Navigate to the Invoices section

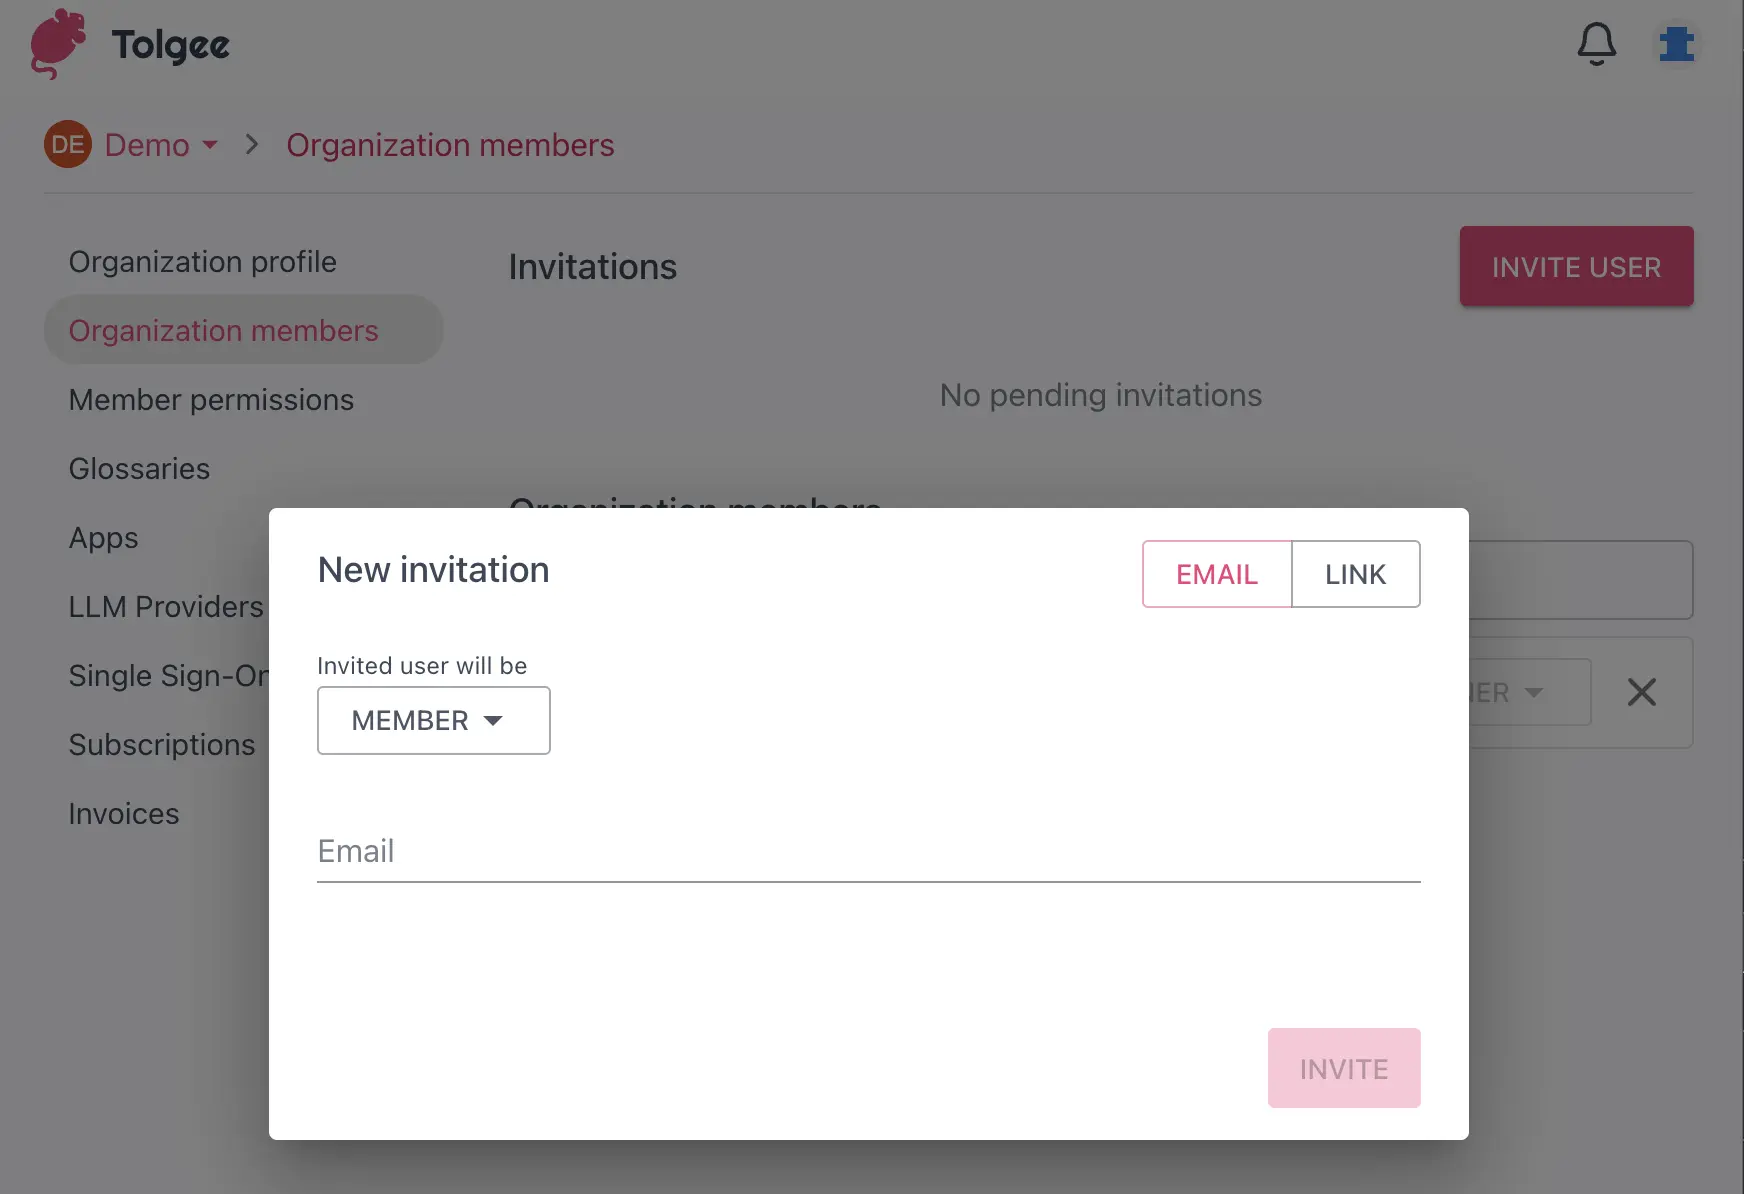[x=123, y=813]
